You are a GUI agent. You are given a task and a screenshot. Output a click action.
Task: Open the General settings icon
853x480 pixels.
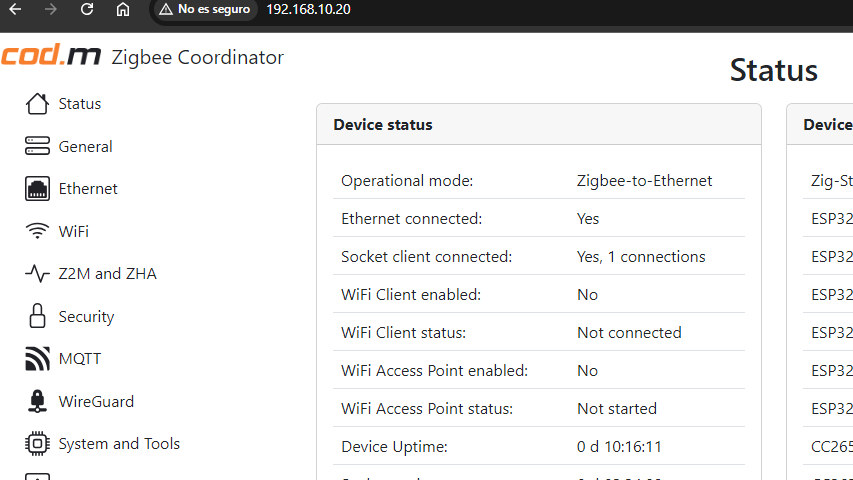[37, 146]
